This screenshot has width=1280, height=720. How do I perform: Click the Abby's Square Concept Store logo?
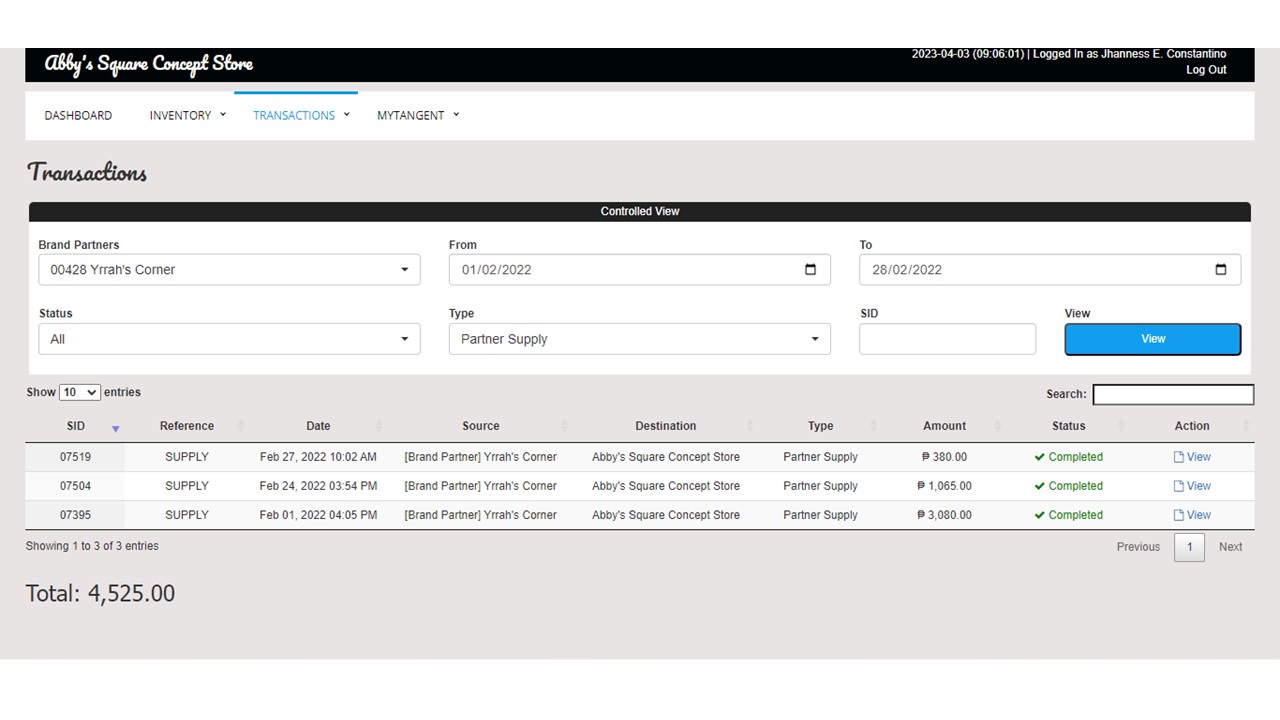(x=149, y=64)
